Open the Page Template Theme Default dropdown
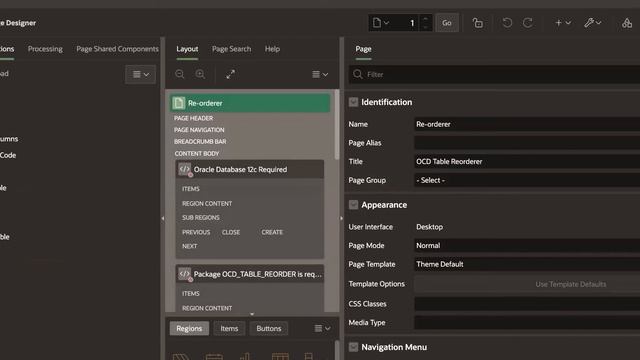This screenshot has height=360, width=640. click(527, 264)
